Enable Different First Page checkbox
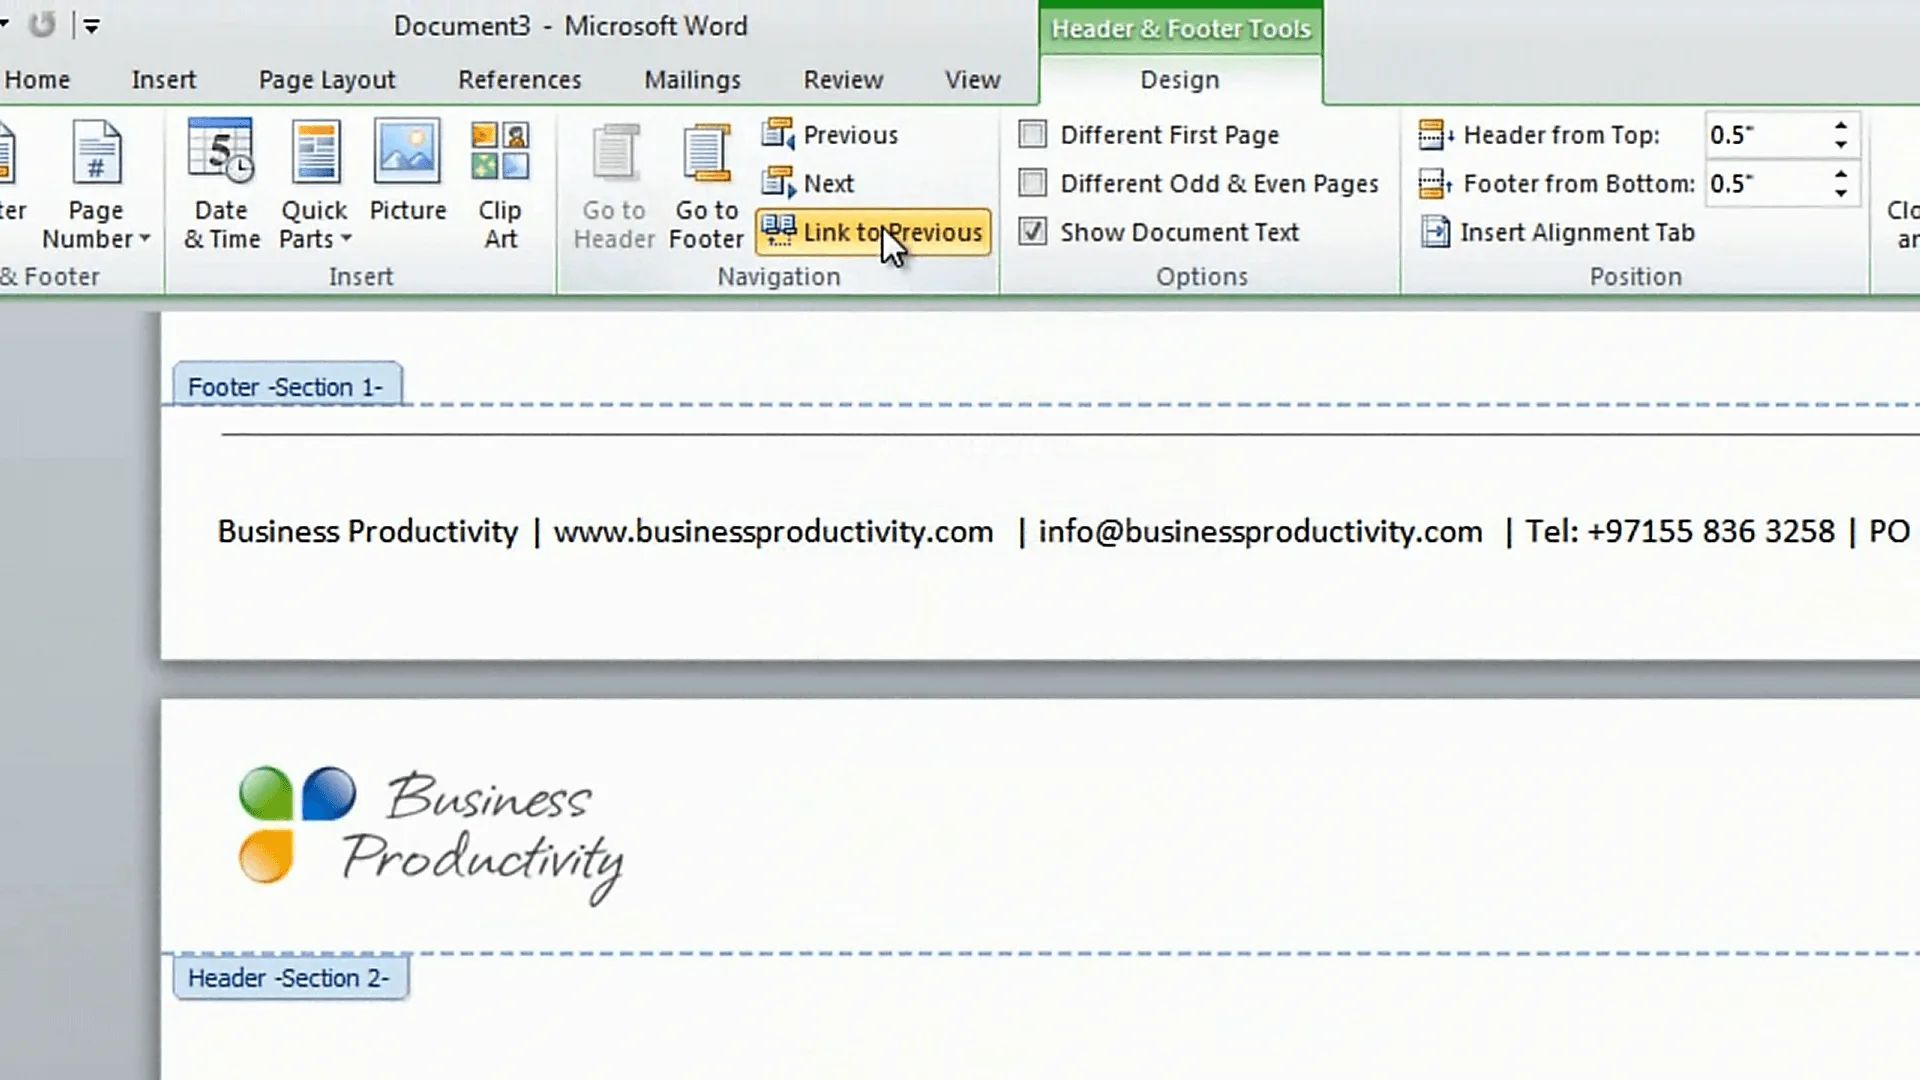1920x1080 pixels. click(x=1033, y=135)
